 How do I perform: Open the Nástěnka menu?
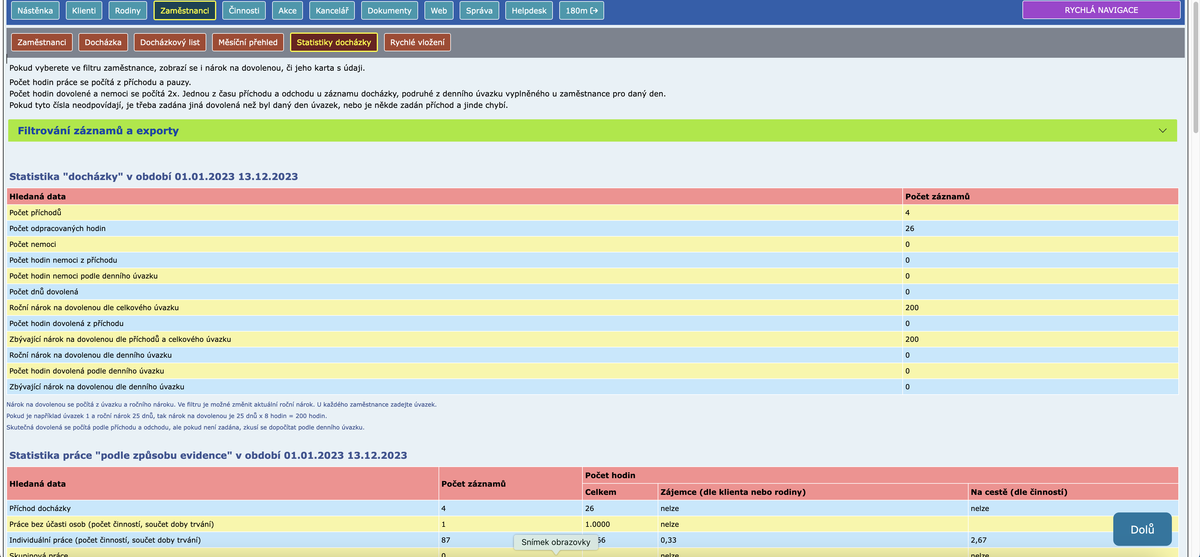coord(36,10)
